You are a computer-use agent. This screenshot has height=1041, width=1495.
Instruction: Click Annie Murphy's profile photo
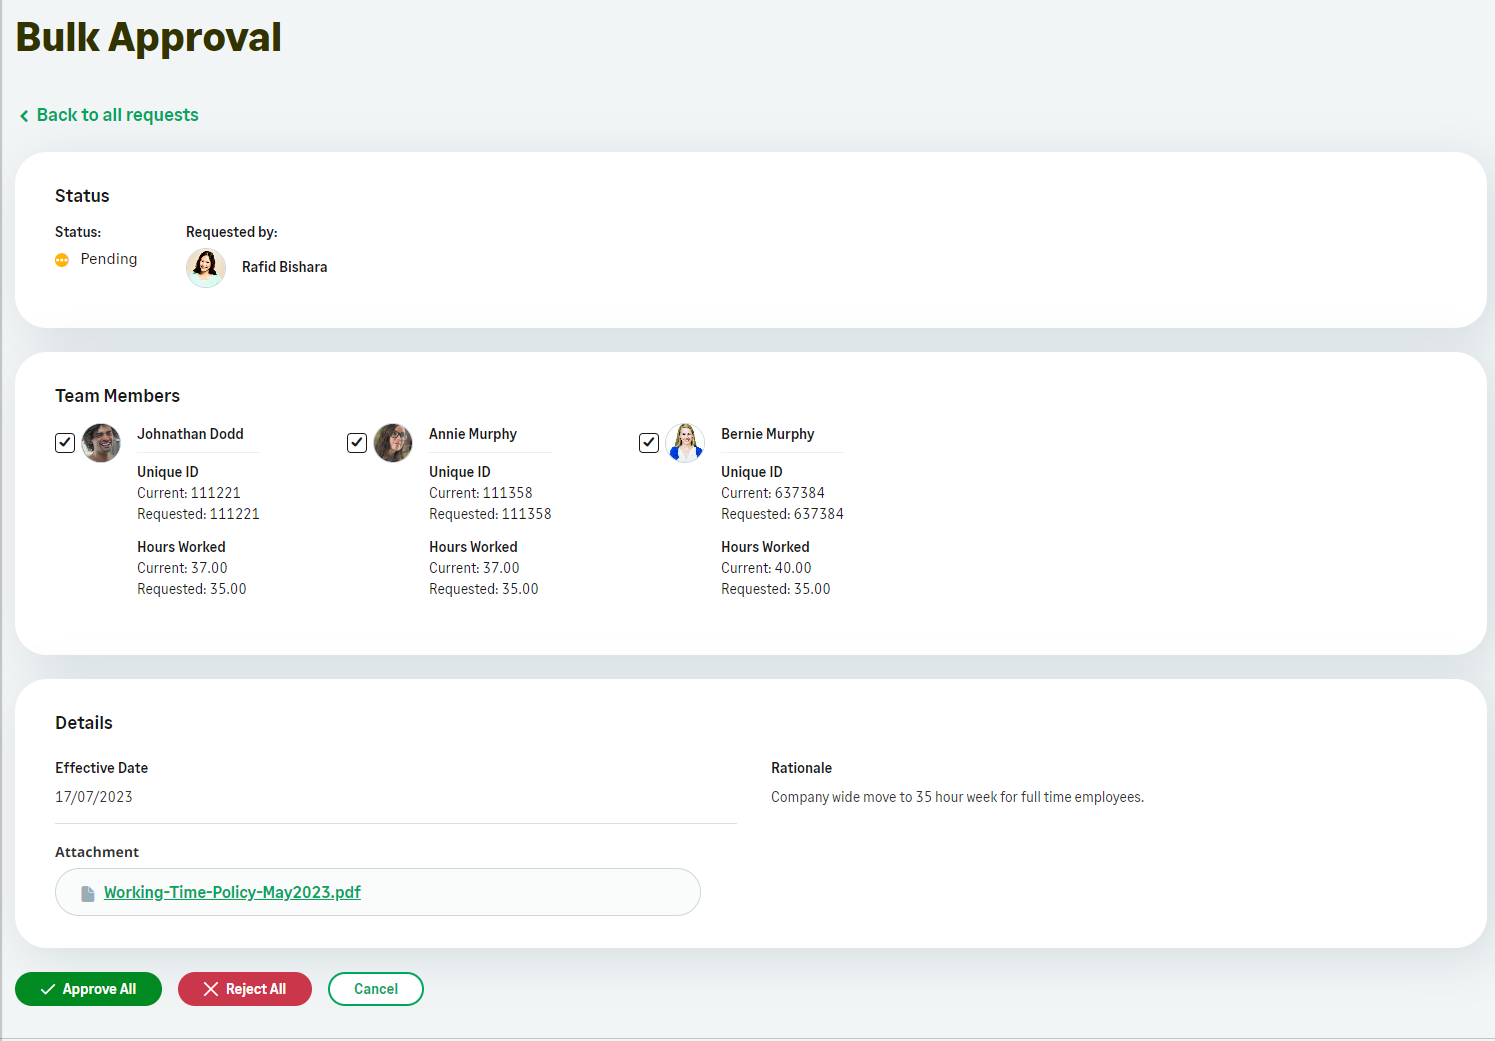coord(393,442)
